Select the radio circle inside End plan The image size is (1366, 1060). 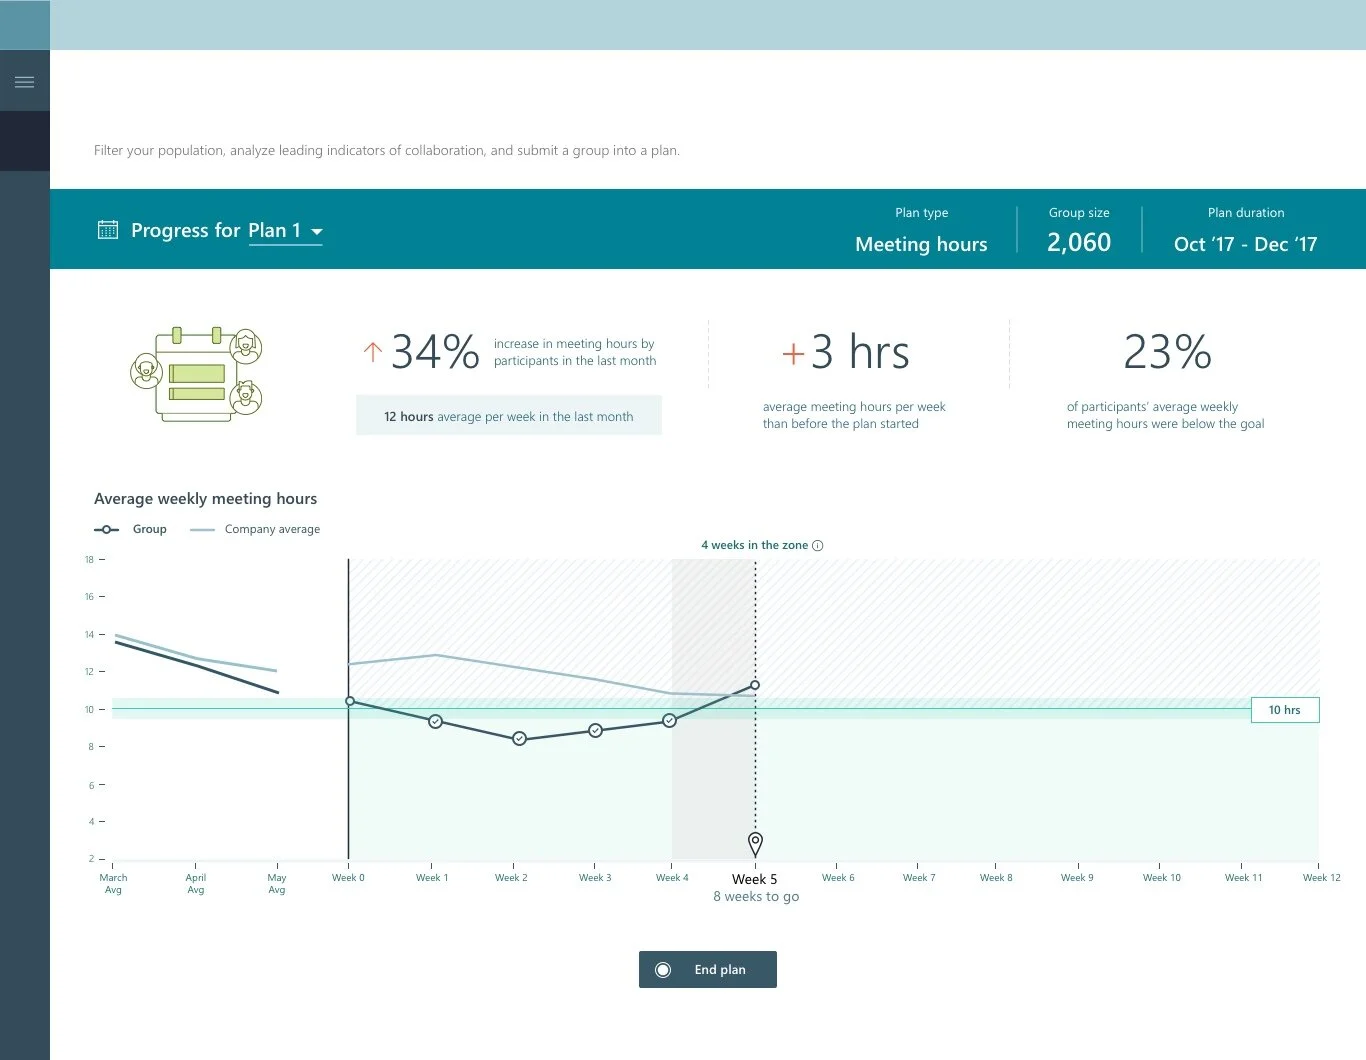pos(663,969)
